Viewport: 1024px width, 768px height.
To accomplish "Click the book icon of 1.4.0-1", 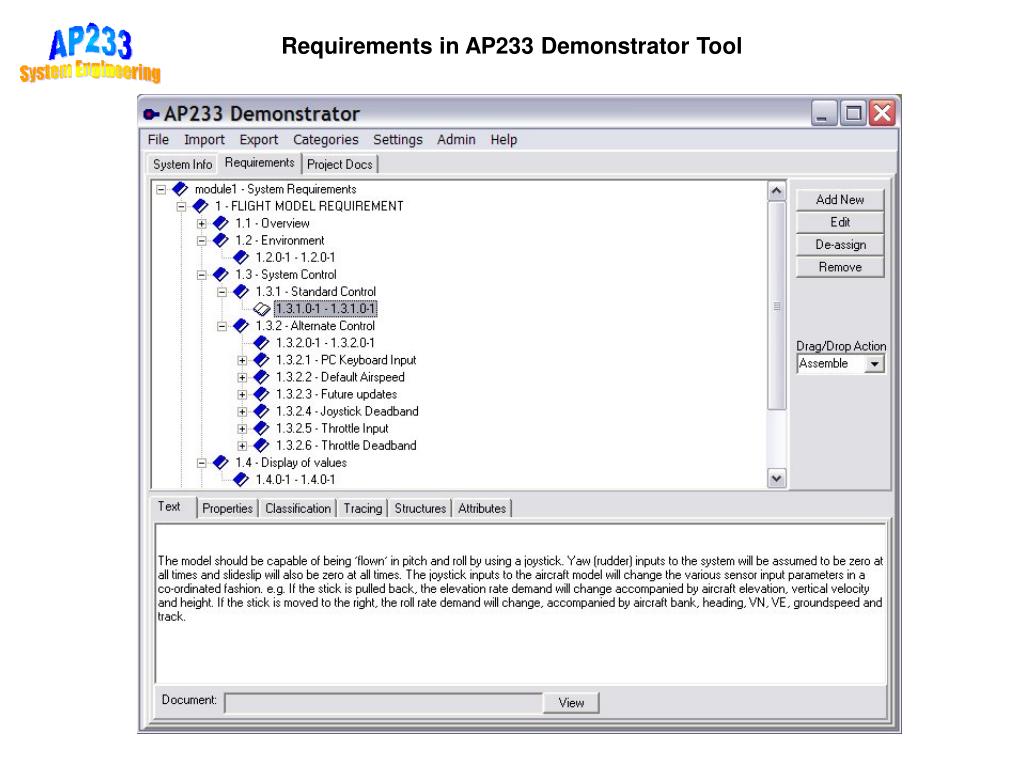I will tap(241, 479).
